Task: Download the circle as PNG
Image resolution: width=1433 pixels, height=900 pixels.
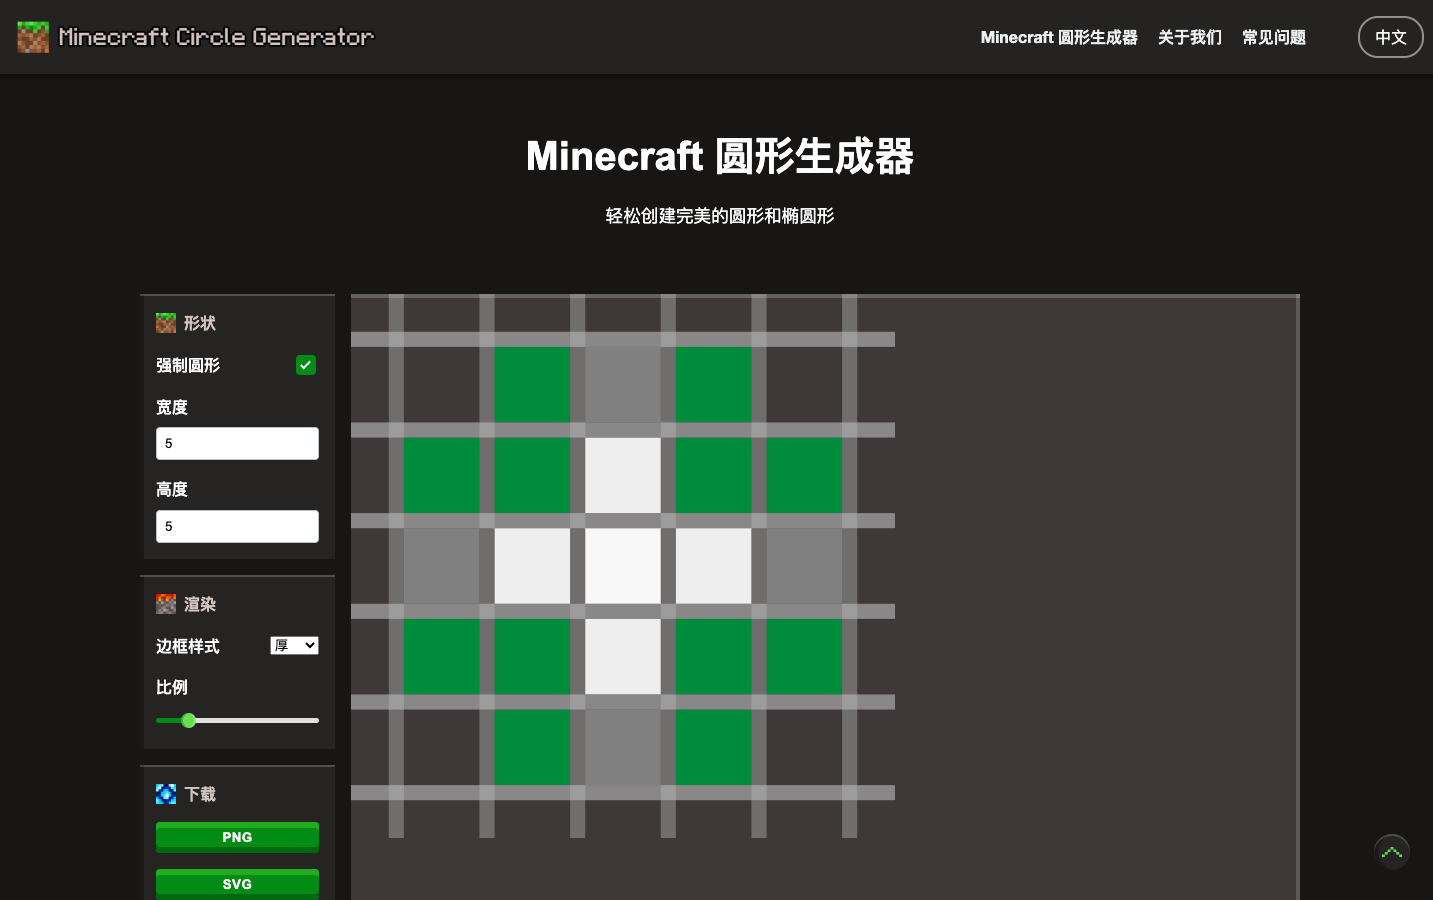Action: [x=237, y=837]
